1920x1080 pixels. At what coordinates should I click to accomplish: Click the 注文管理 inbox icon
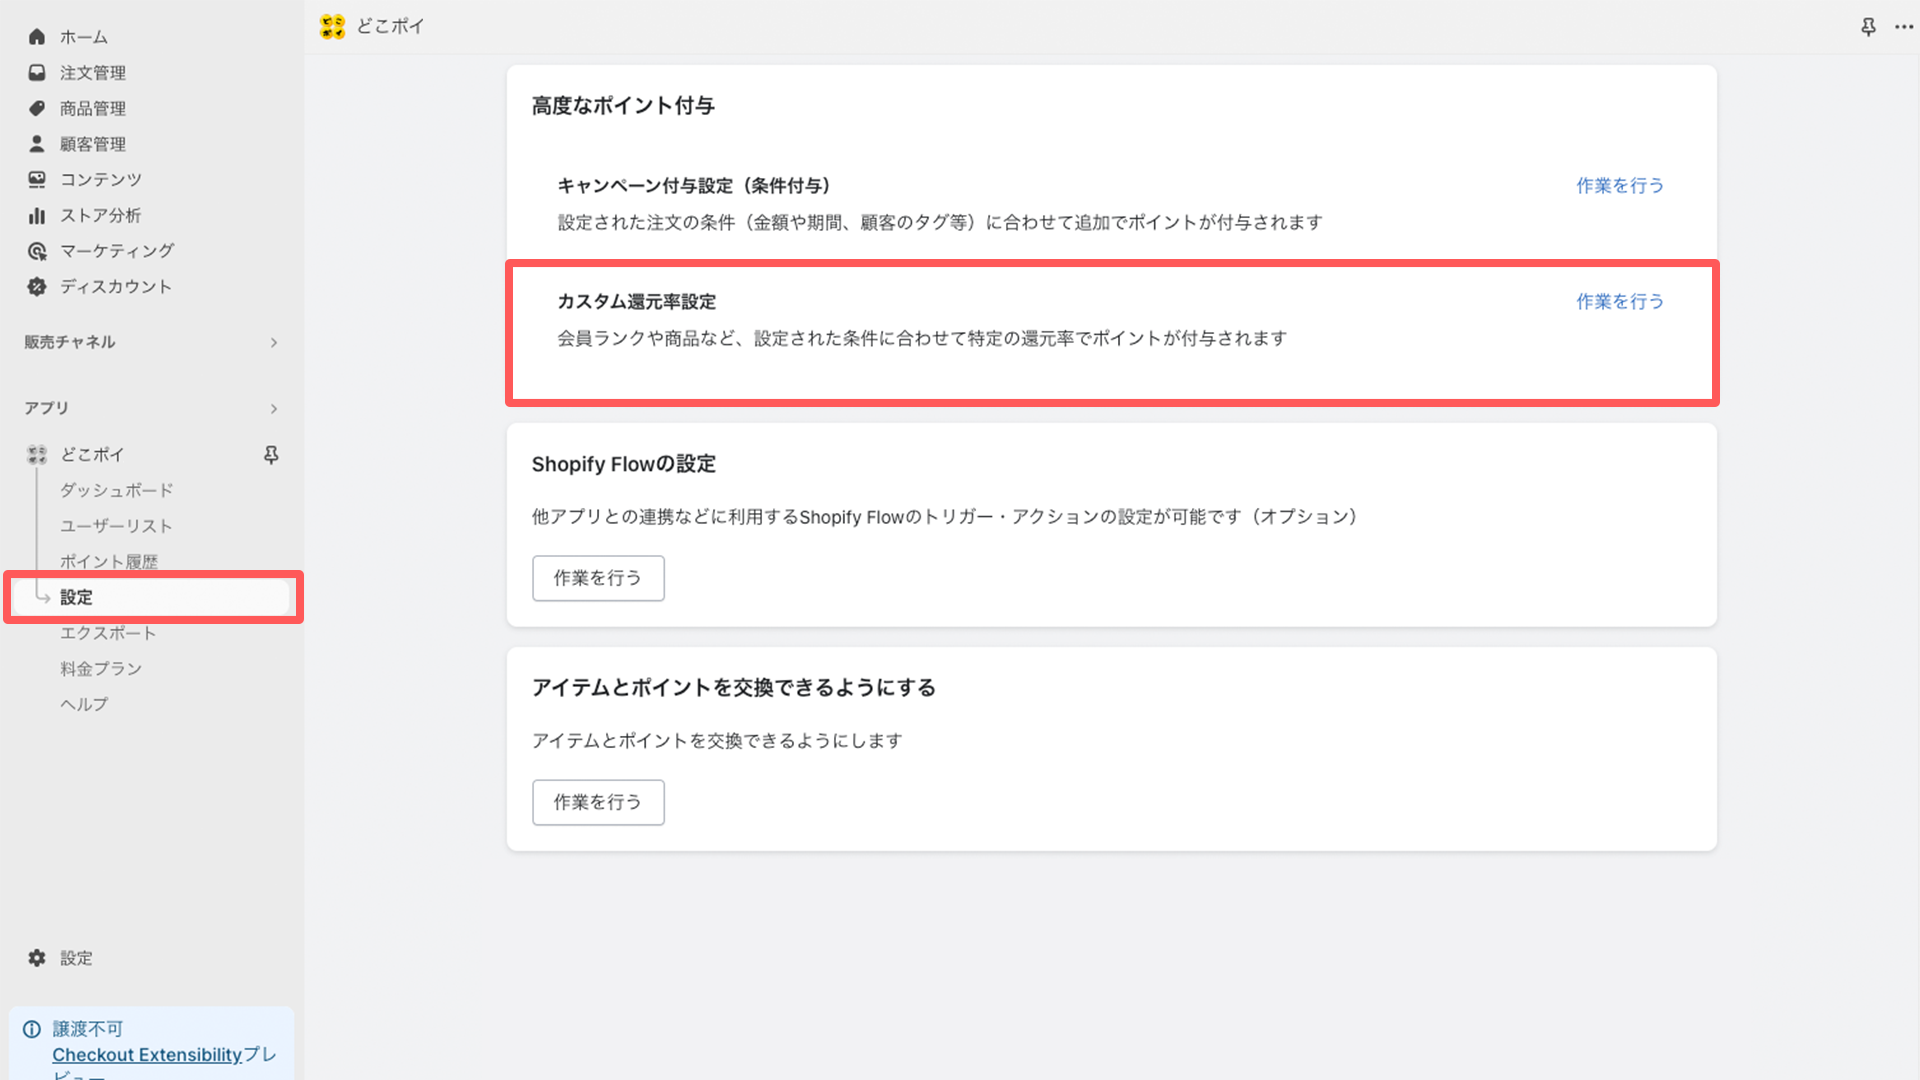37,73
